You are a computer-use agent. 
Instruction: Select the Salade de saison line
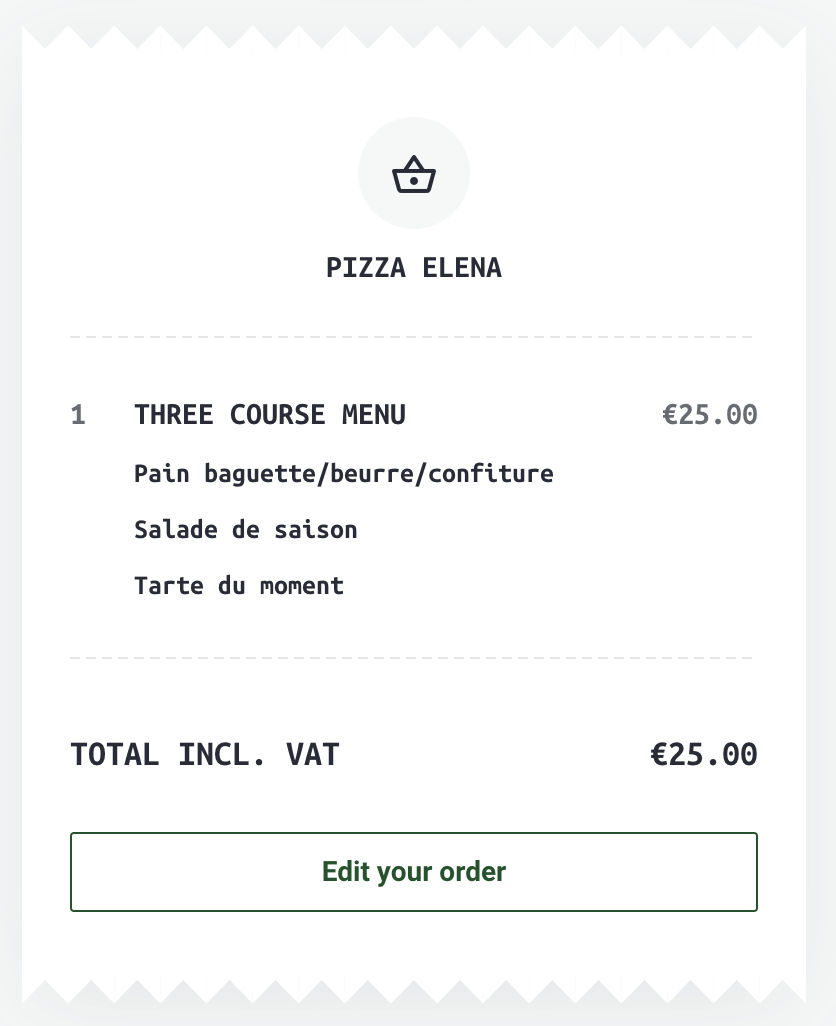click(x=245, y=529)
